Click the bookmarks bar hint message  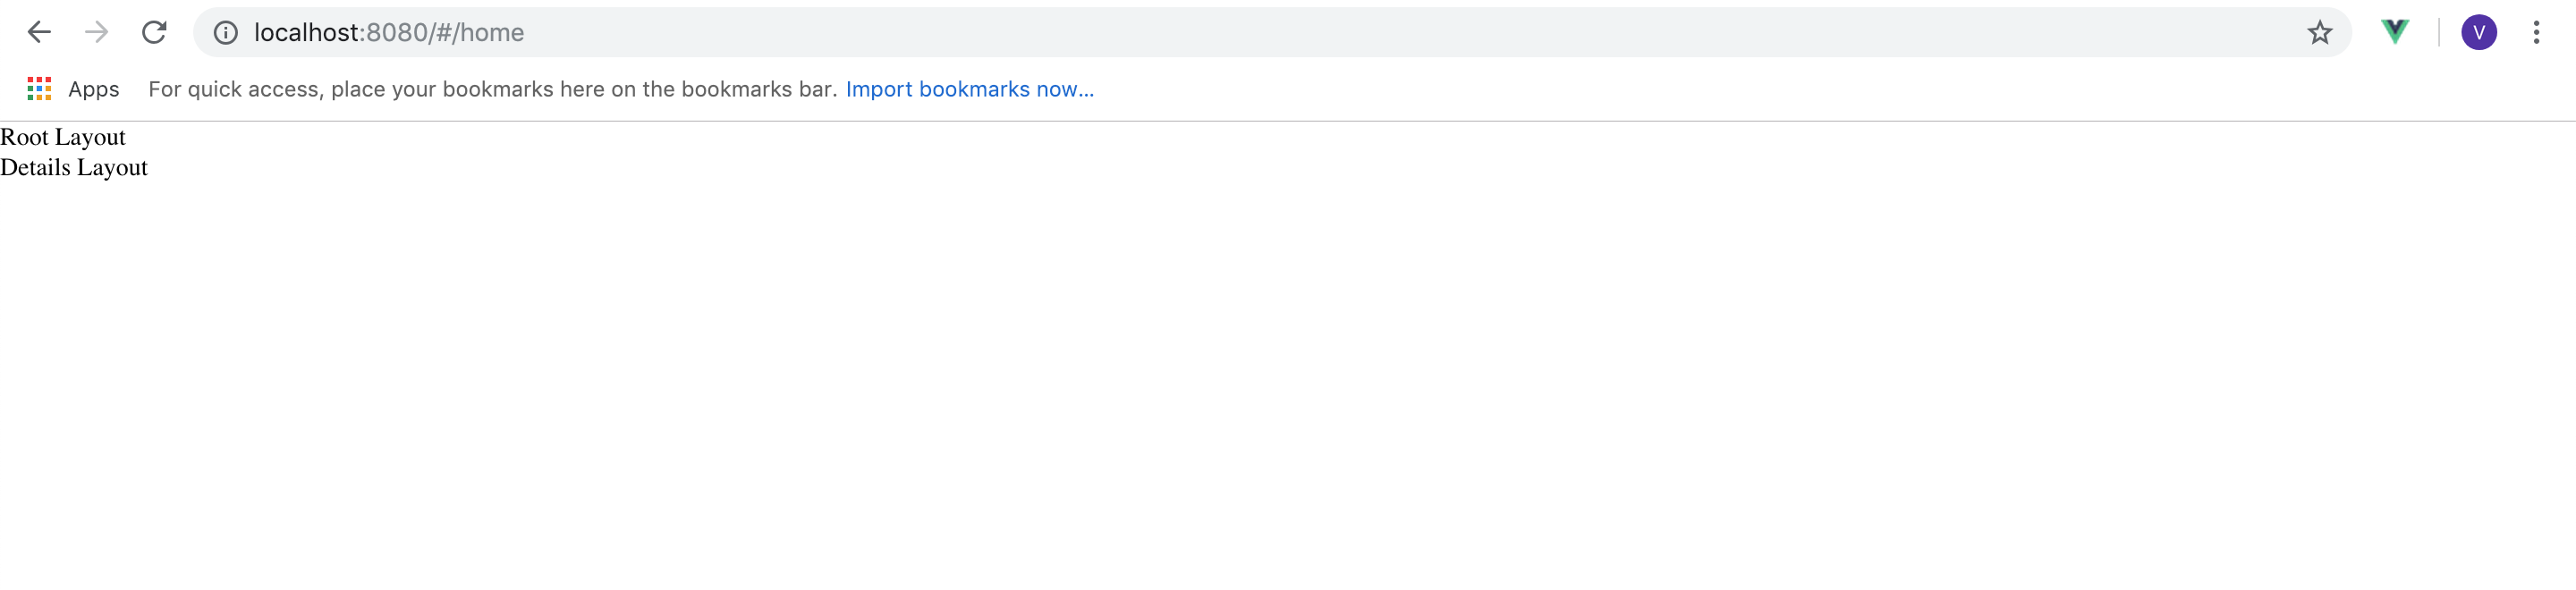pyautogui.click(x=492, y=89)
